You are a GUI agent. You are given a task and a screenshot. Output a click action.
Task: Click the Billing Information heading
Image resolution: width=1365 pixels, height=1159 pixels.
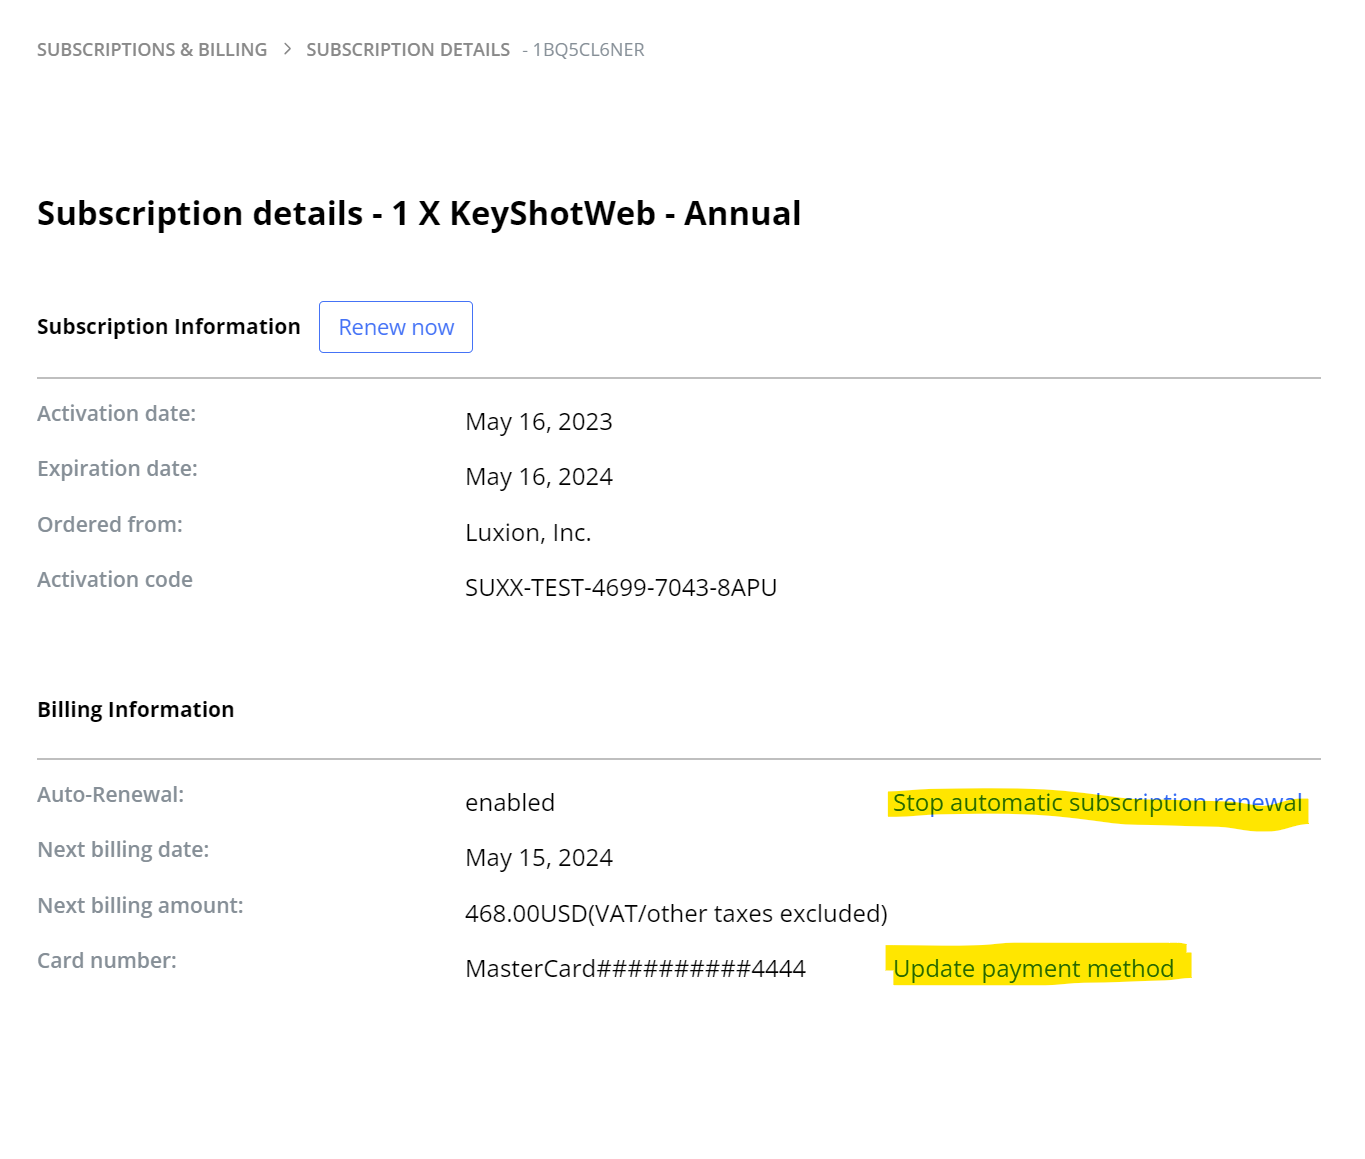click(135, 709)
